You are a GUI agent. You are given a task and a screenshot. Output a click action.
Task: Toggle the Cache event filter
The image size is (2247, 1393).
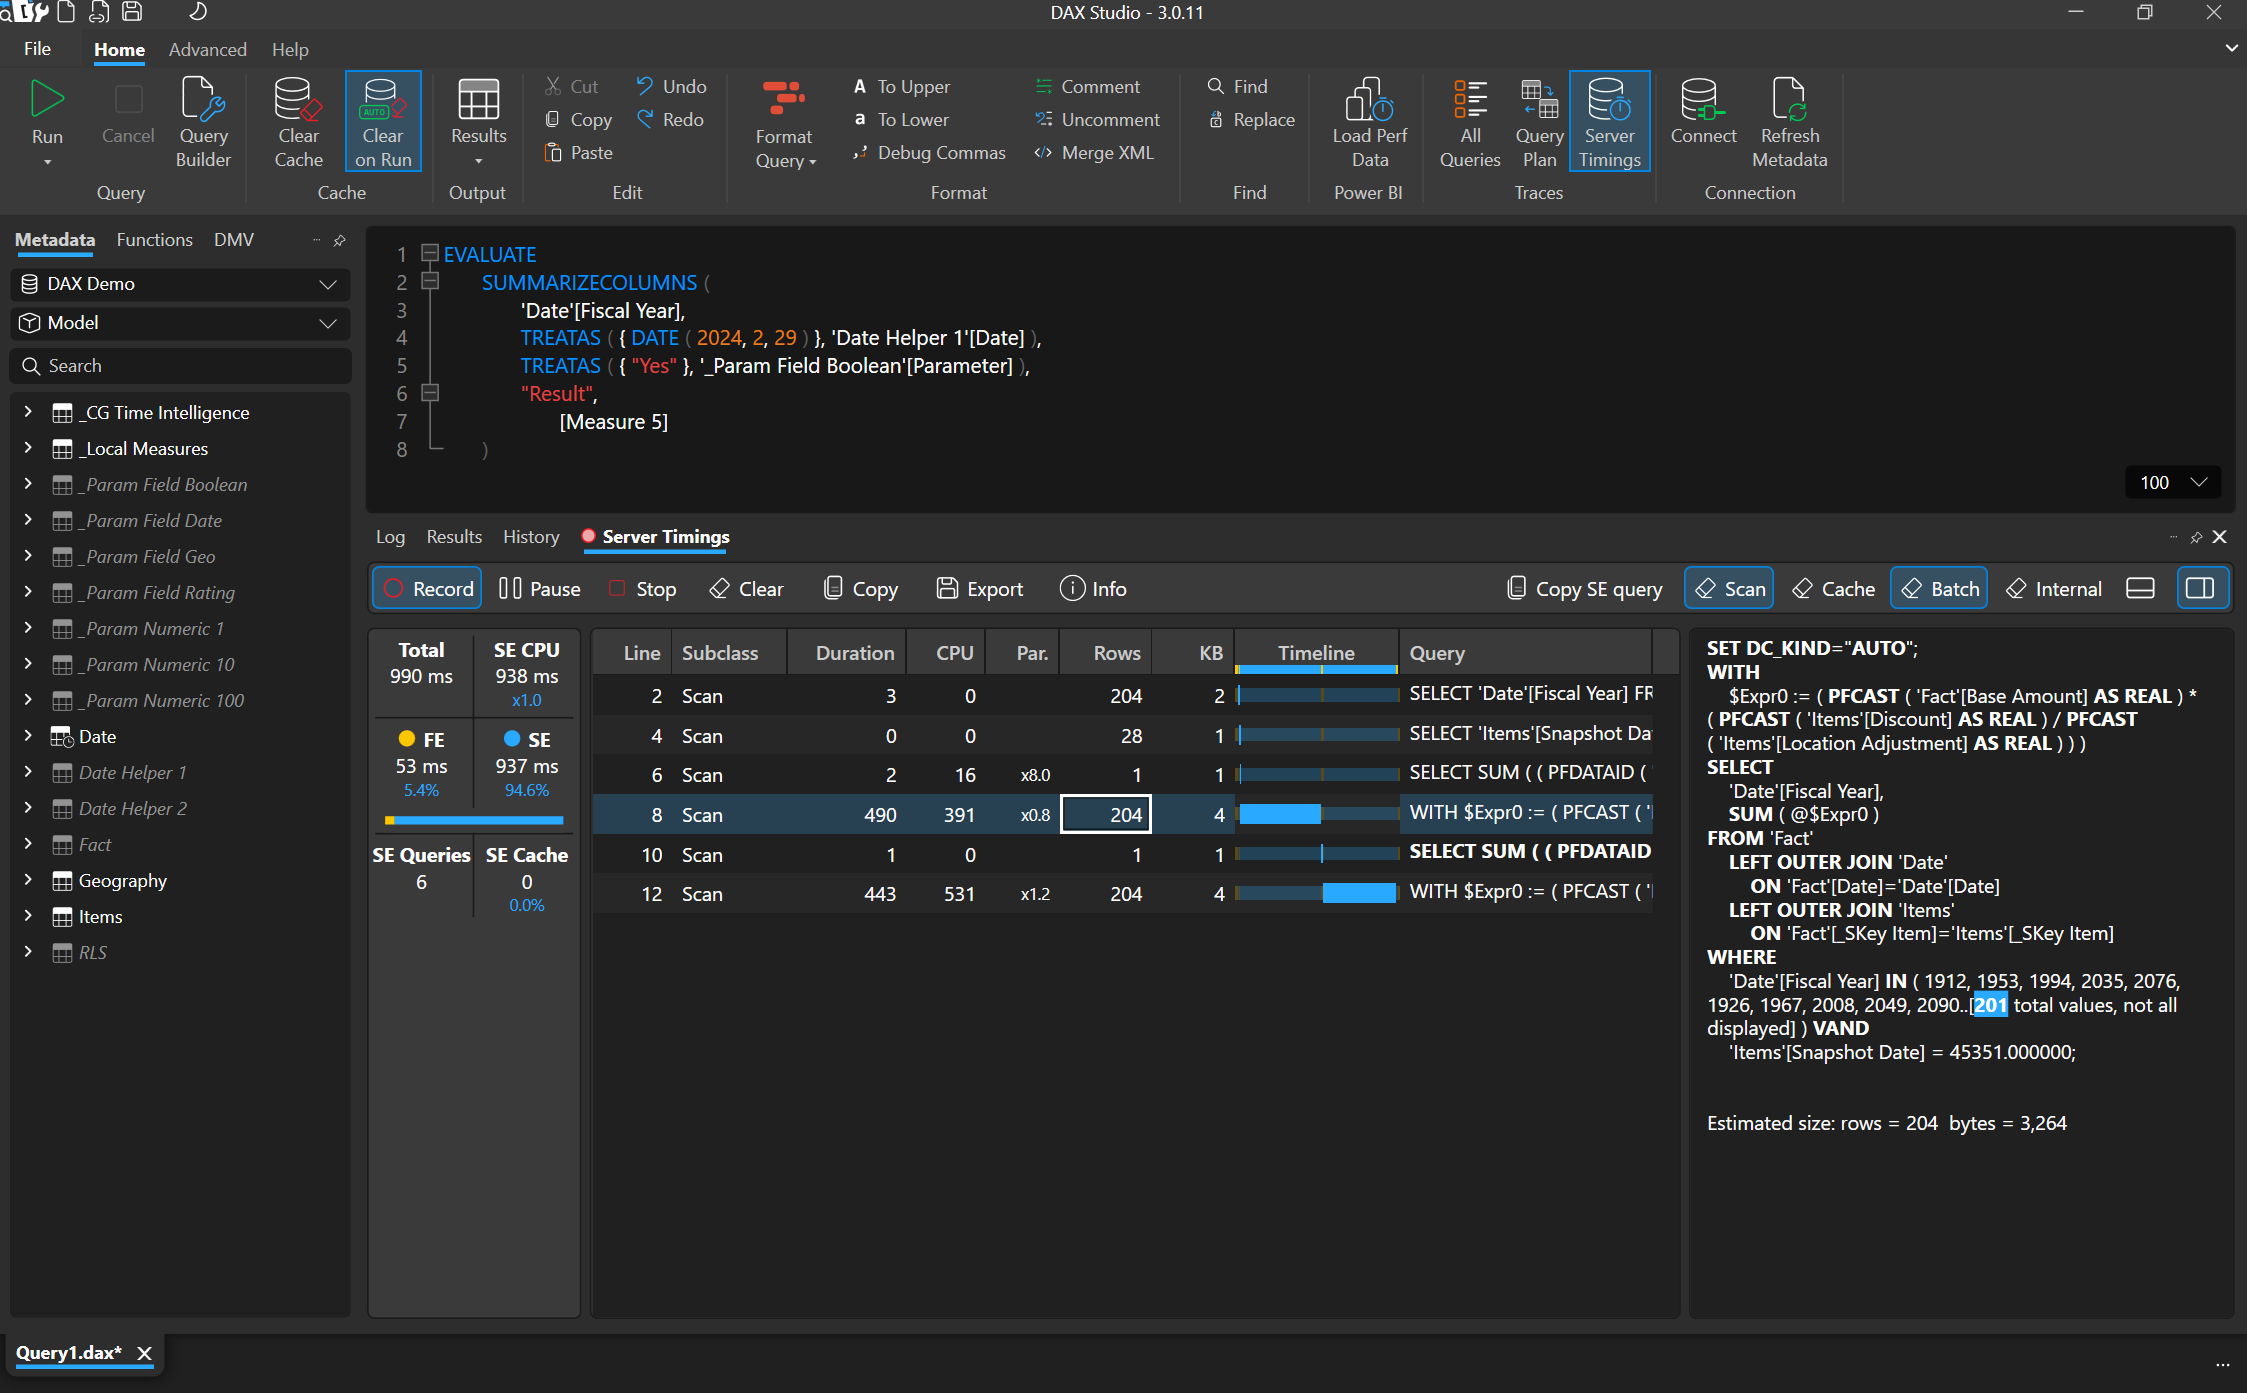coord(1833,588)
